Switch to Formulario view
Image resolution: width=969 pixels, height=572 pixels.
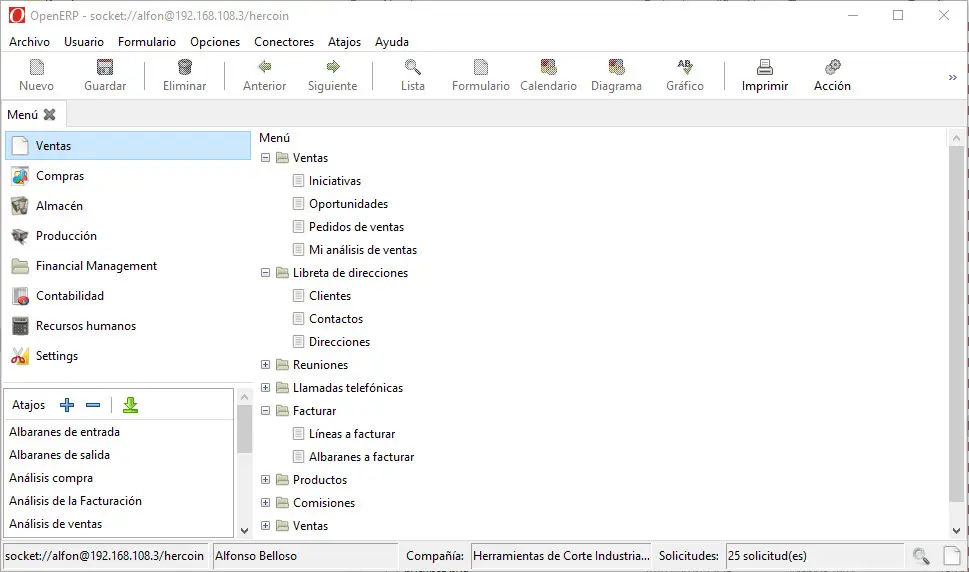[x=480, y=67]
